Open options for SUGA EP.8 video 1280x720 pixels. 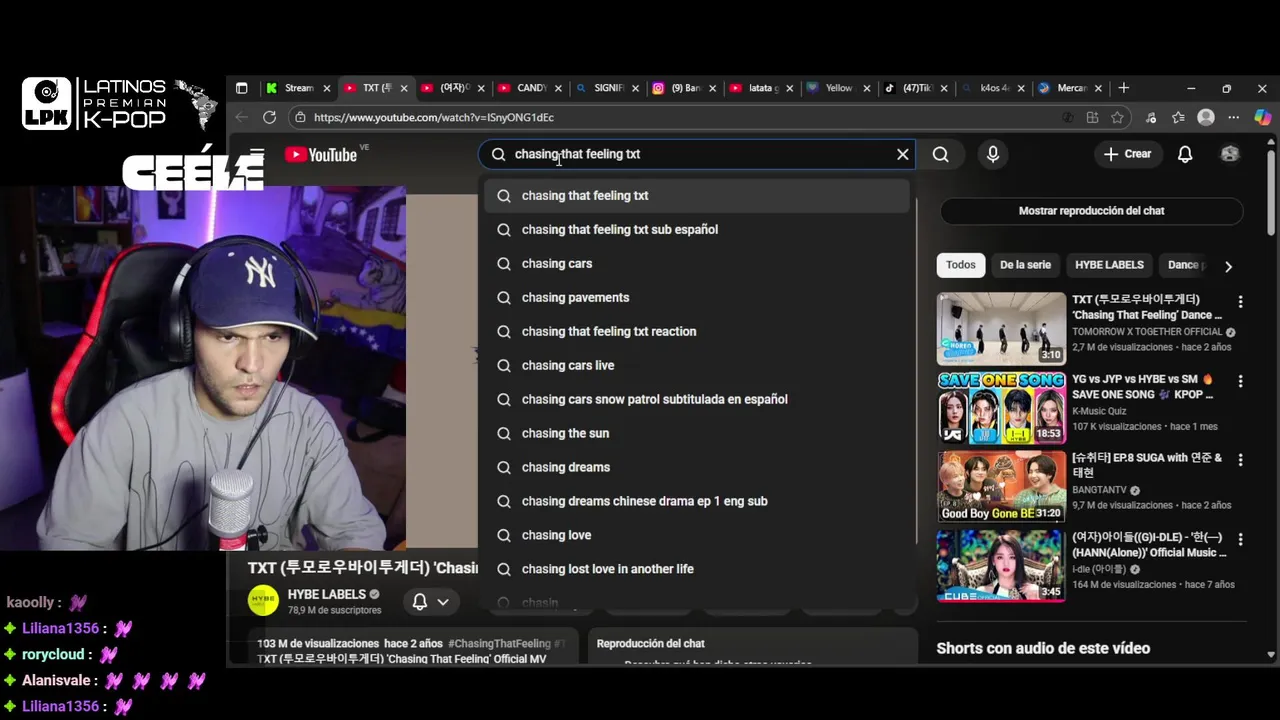point(1240,460)
